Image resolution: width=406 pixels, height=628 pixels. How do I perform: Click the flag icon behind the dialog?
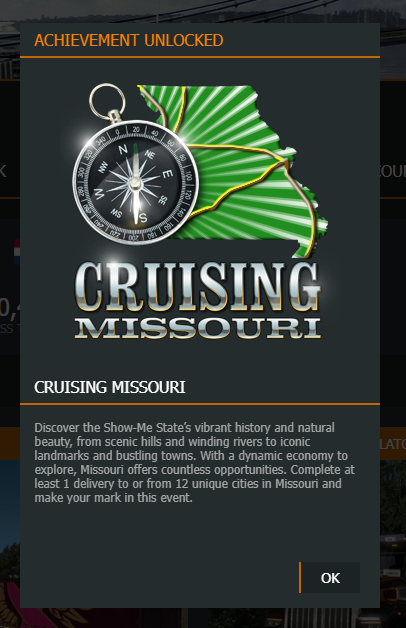tap(17, 252)
